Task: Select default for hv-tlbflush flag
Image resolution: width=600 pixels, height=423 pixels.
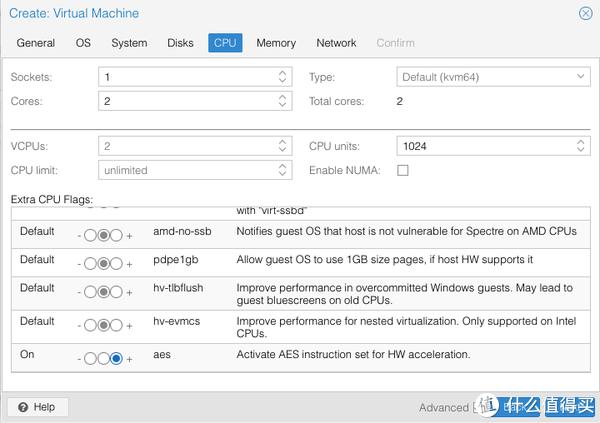Action: (x=103, y=292)
